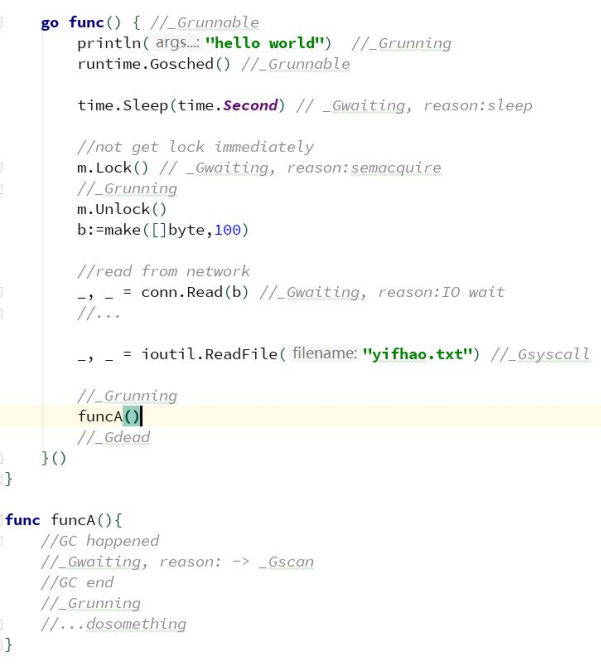Screen dimensions: 601x668
Task: Click the semacquire text in the comment
Action: [395, 167]
